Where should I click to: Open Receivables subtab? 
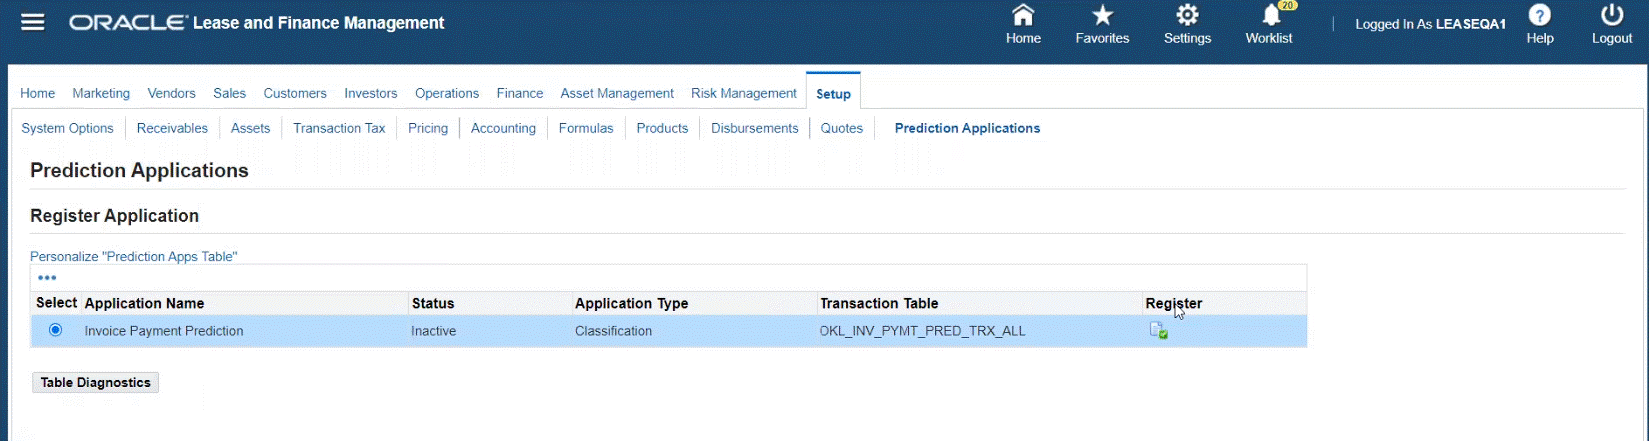pos(172,128)
